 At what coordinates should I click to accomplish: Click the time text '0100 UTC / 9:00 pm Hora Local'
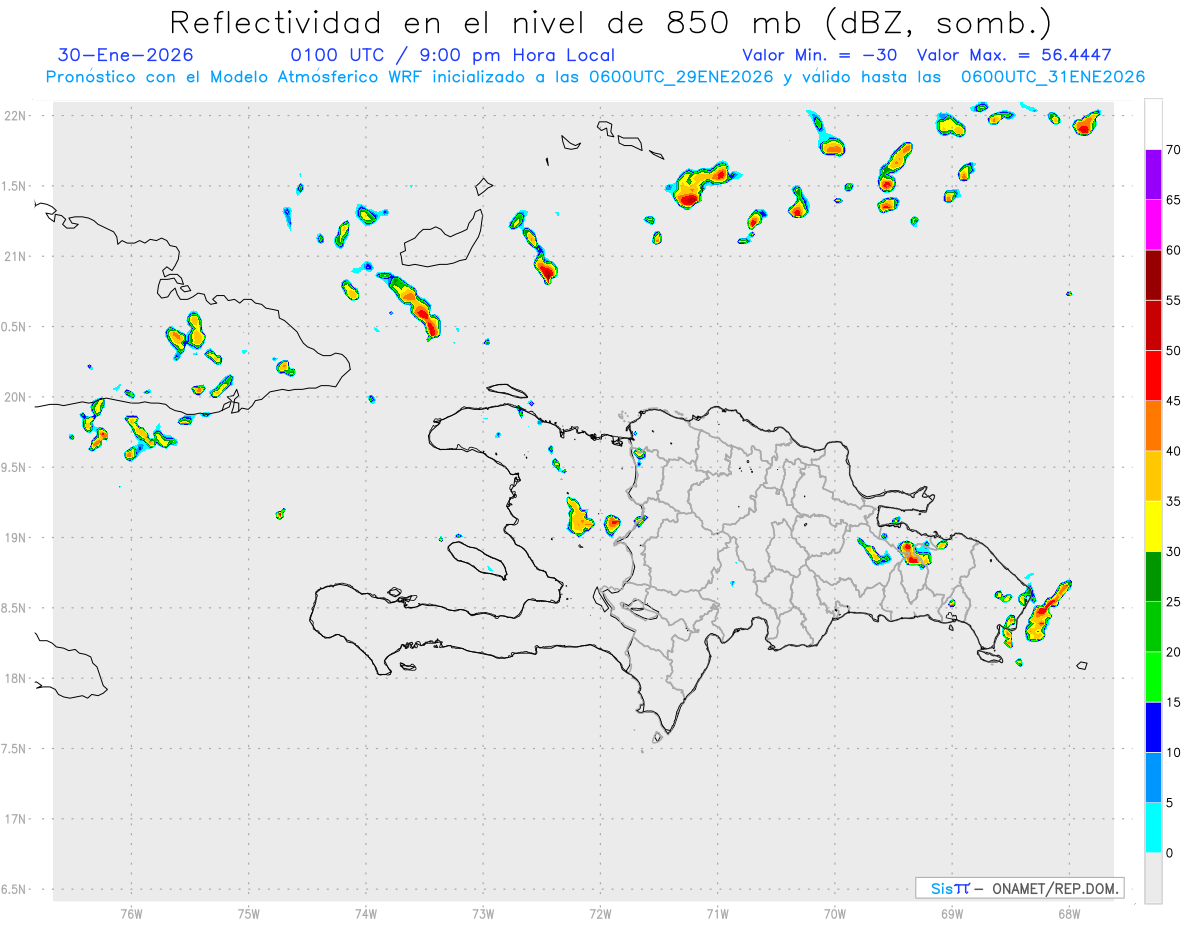452,55
